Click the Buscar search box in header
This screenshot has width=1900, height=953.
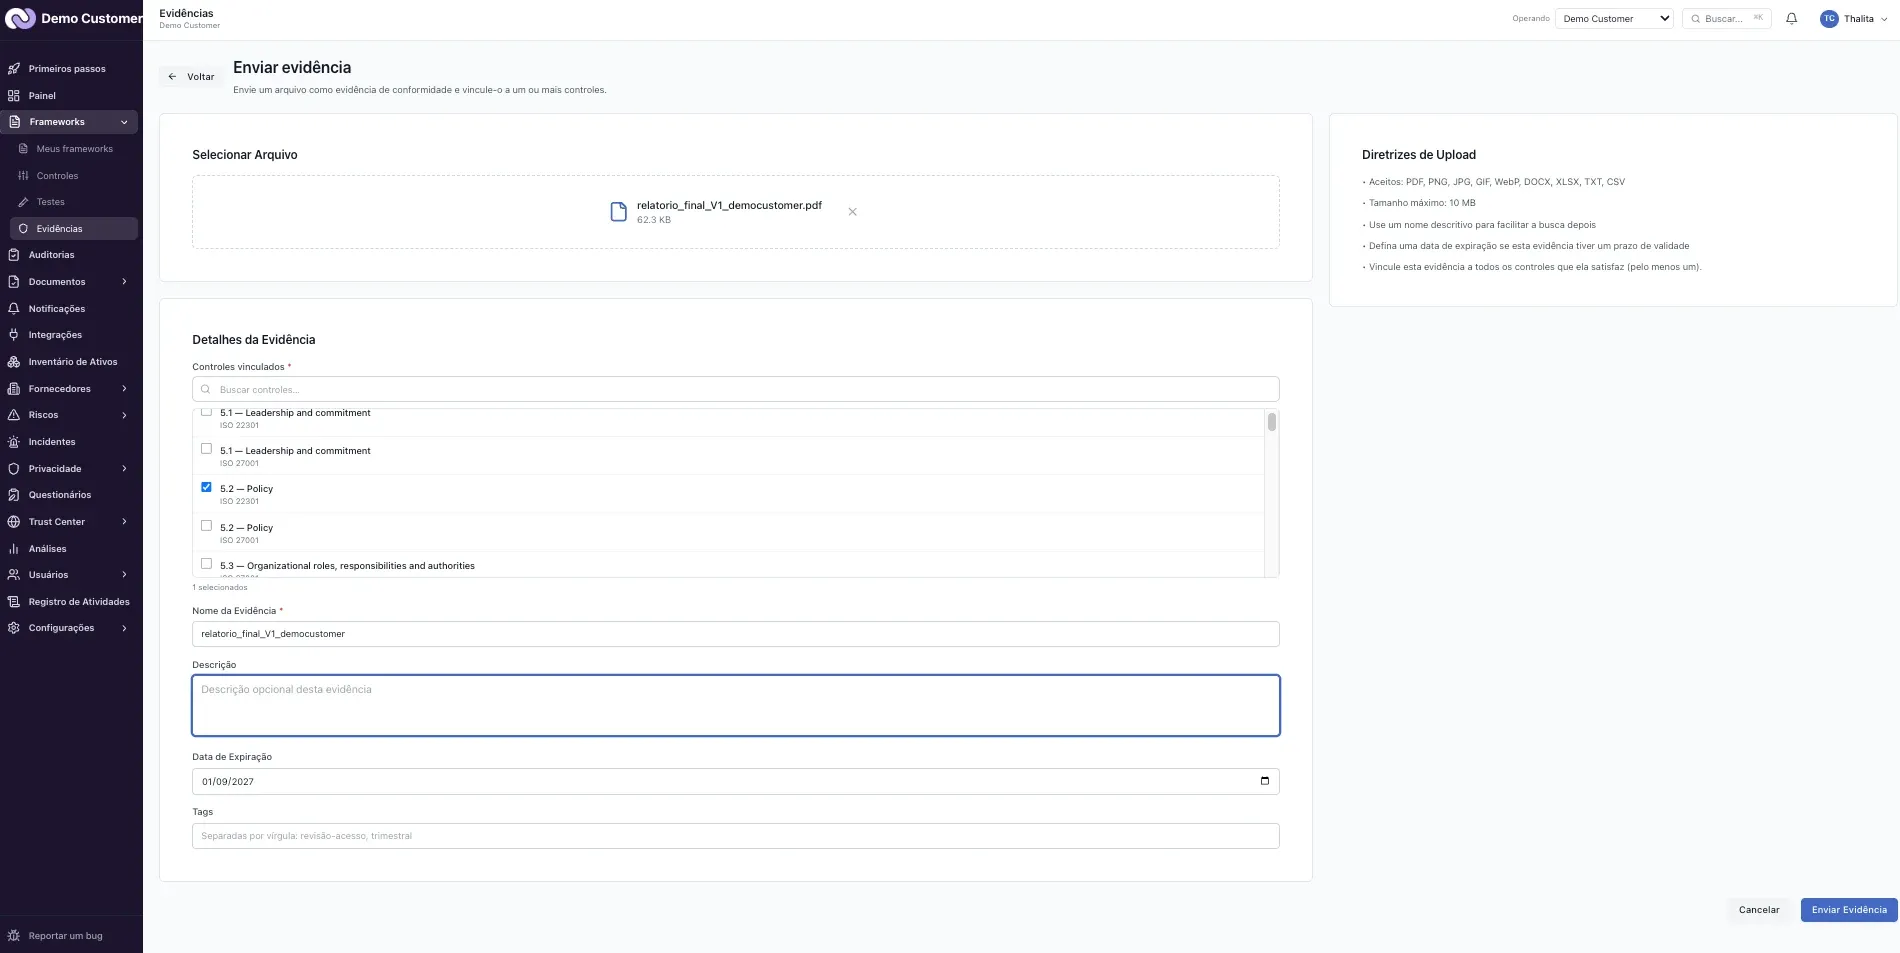[1727, 18]
